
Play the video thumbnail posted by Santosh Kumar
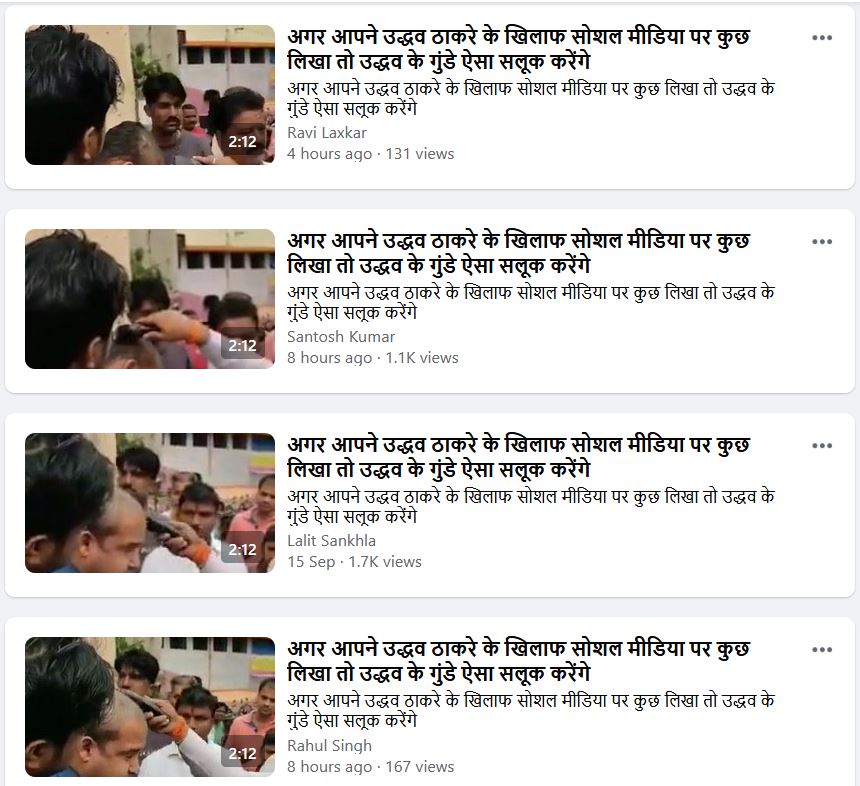150,299
